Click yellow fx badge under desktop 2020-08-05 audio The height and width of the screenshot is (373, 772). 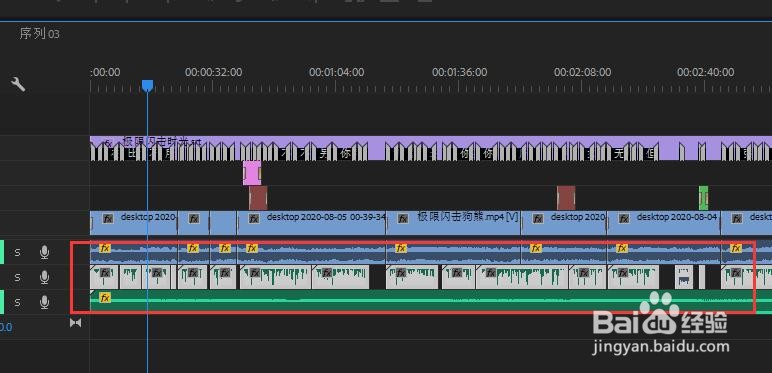point(252,248)
